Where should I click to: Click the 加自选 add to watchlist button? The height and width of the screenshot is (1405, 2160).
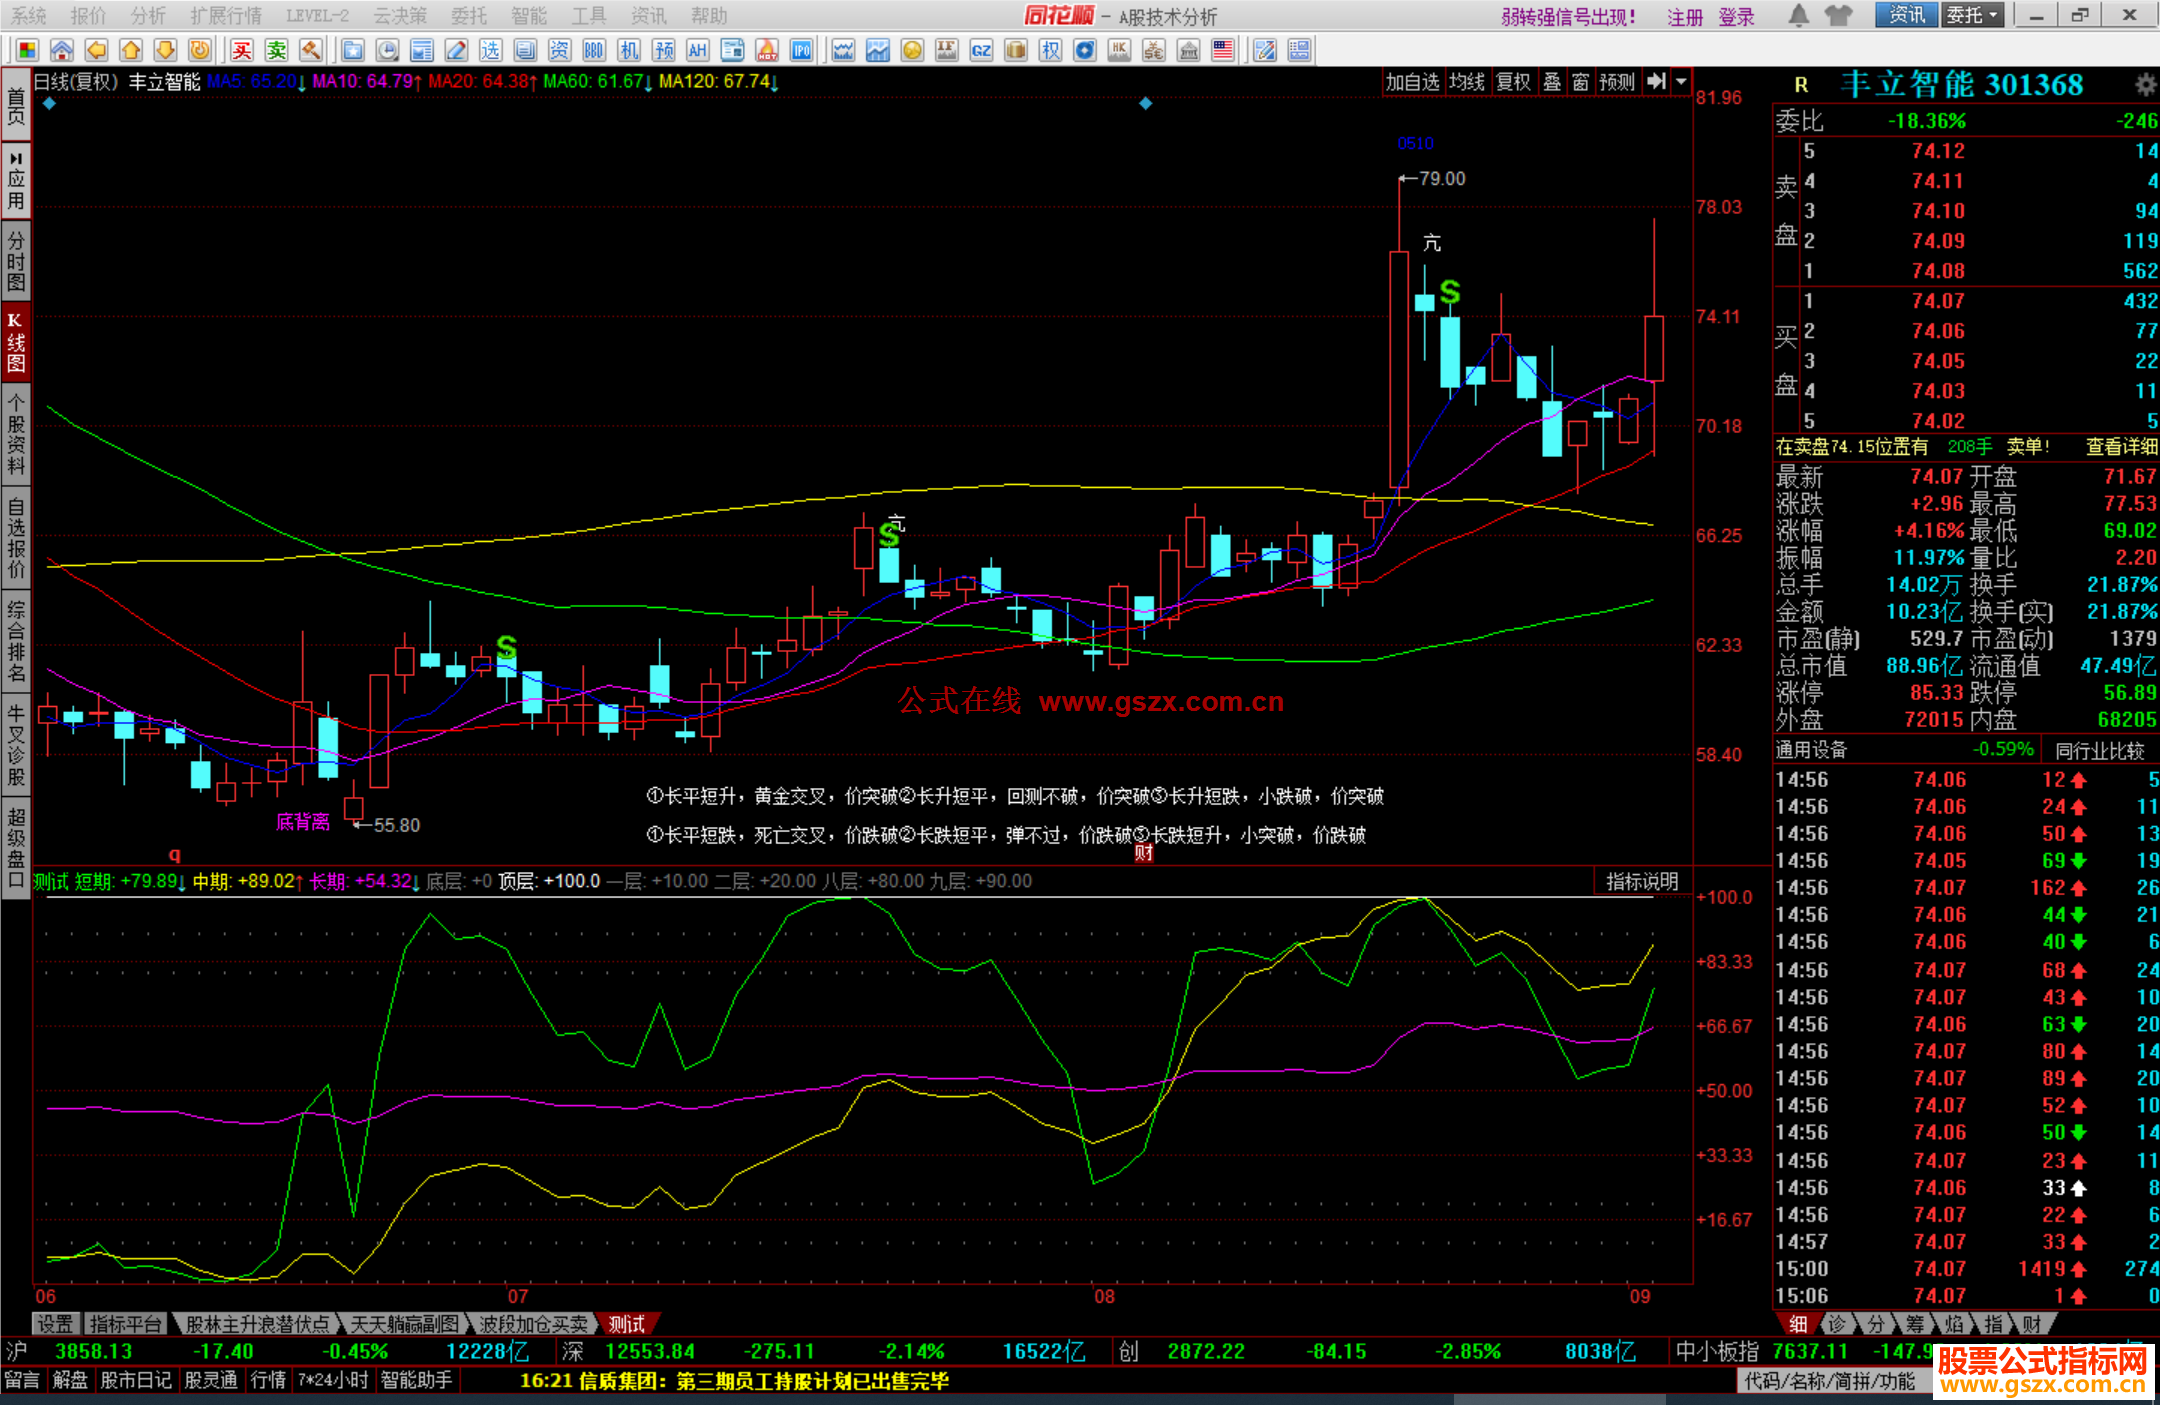[1411, 82]
